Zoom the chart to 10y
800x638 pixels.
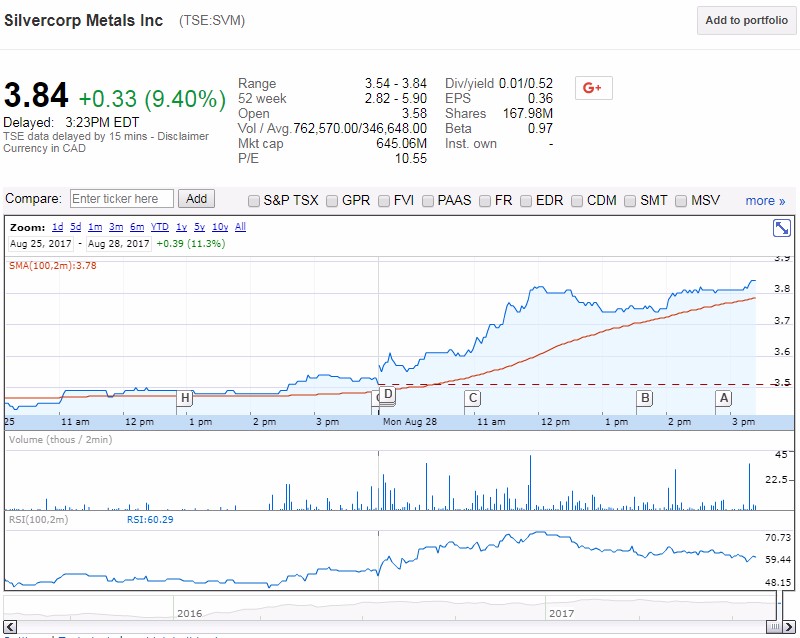pos(220,227)
